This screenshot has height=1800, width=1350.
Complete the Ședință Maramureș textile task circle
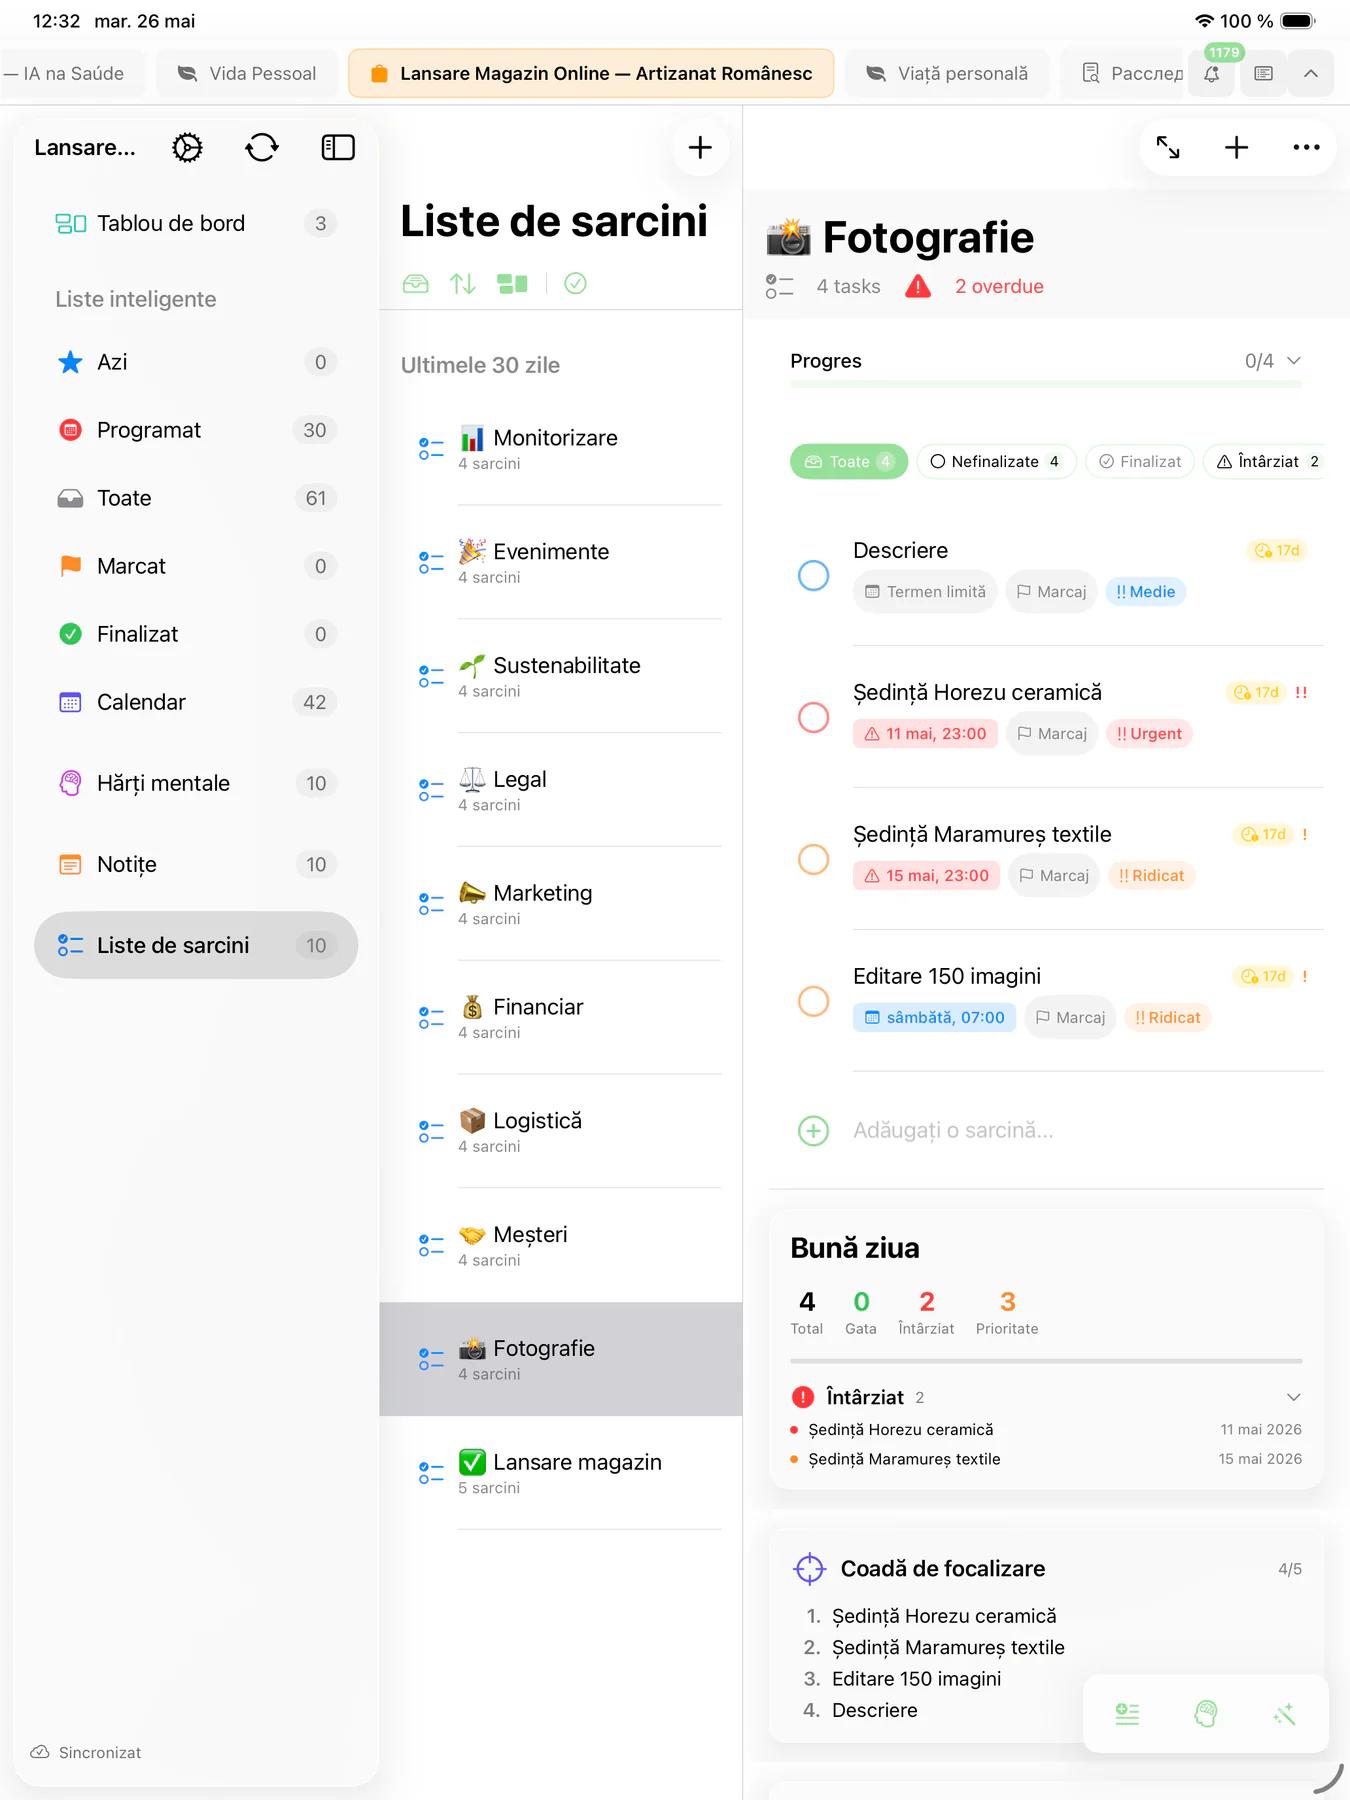tap(813, 859)
